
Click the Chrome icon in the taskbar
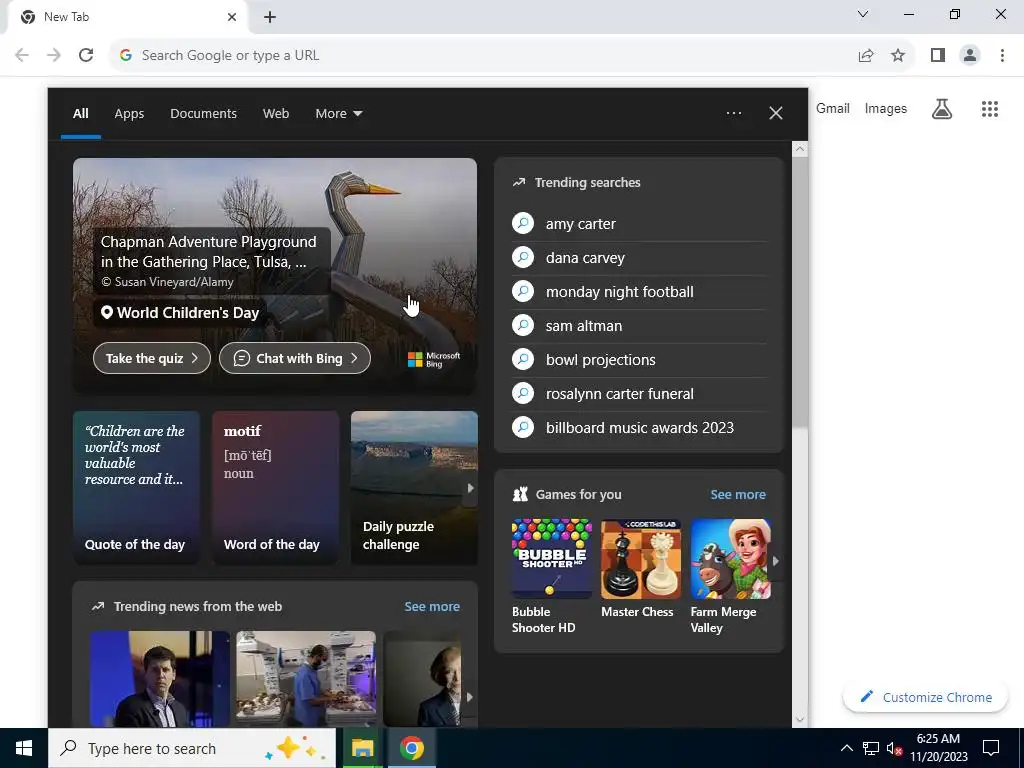(x=411, y=748)
